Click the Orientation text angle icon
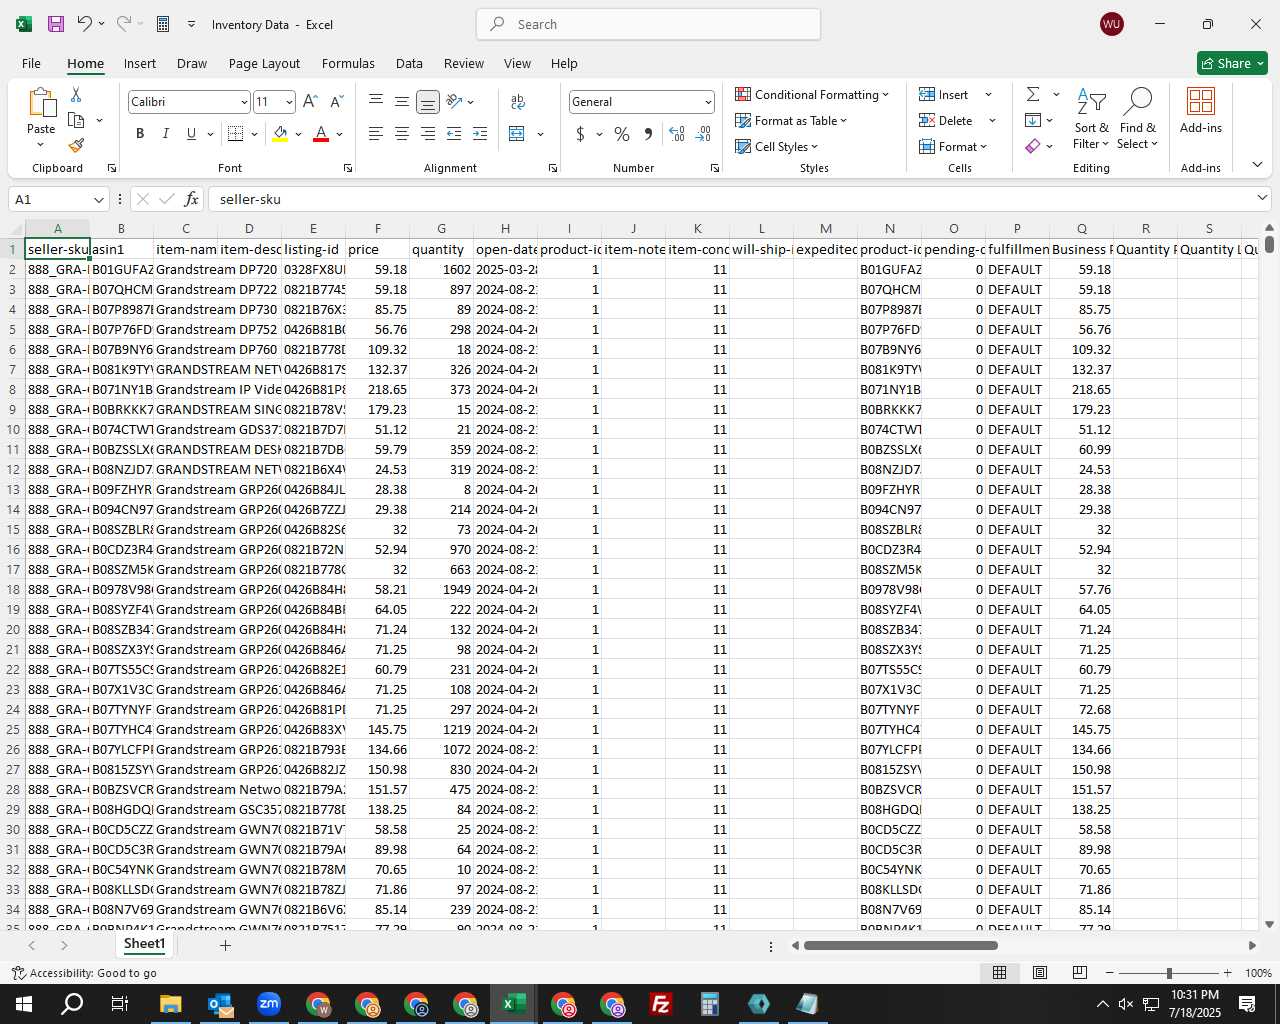The height and width of the screenshot is (1024, 1280). pyautogui.click(x=455, y=102)
